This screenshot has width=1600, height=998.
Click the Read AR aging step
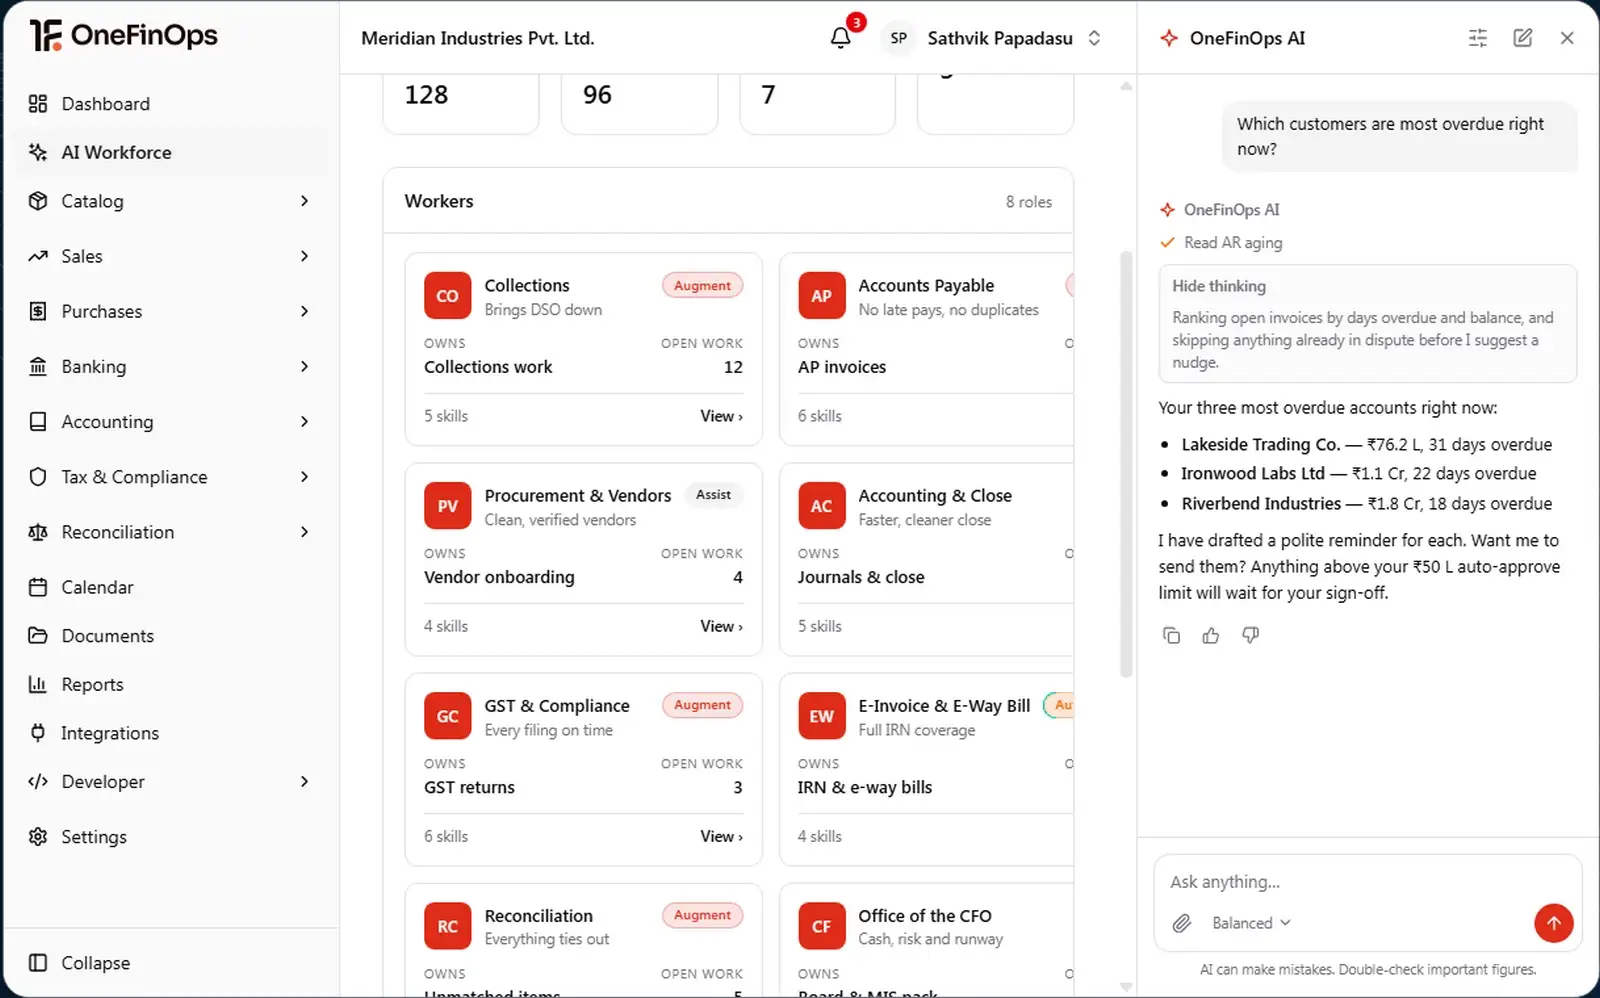(x=1221, y=243)
